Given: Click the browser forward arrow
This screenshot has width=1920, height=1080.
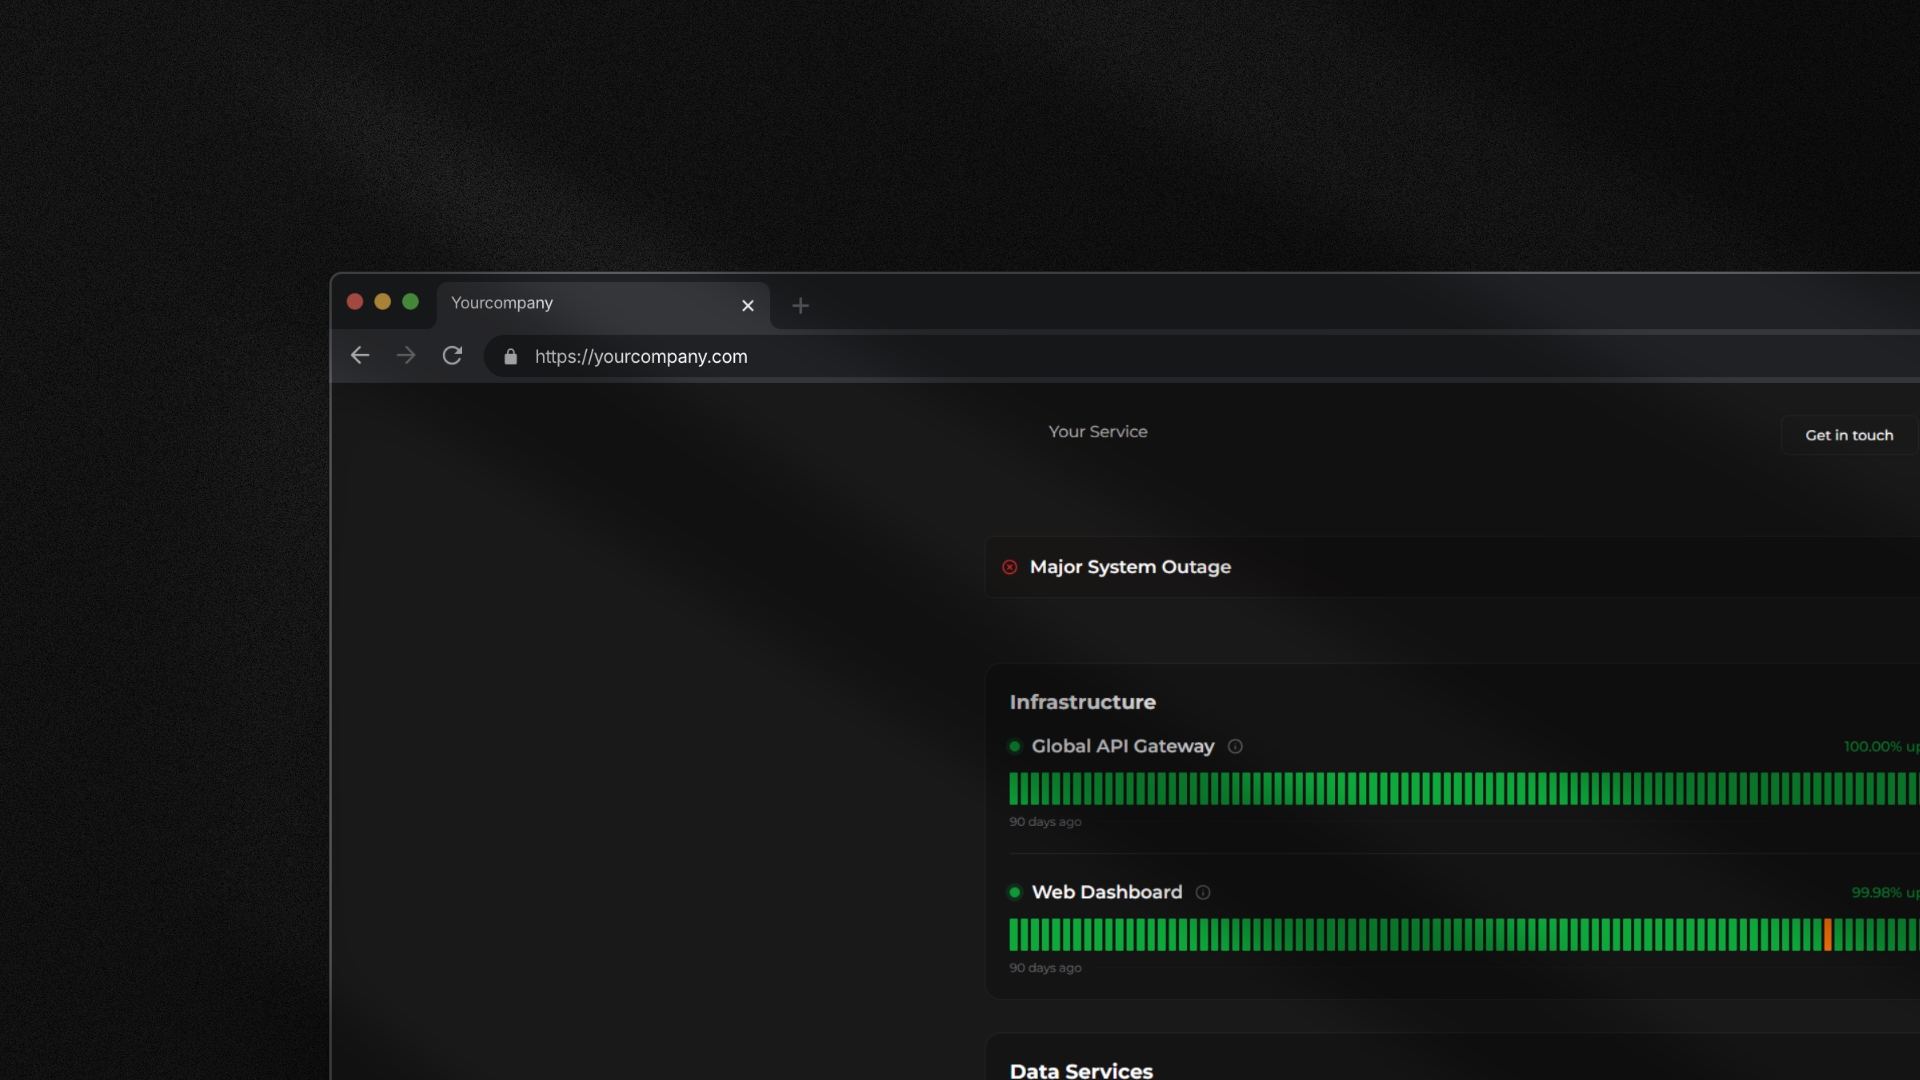Looking at the screenshot, I should tap(406, 356).
